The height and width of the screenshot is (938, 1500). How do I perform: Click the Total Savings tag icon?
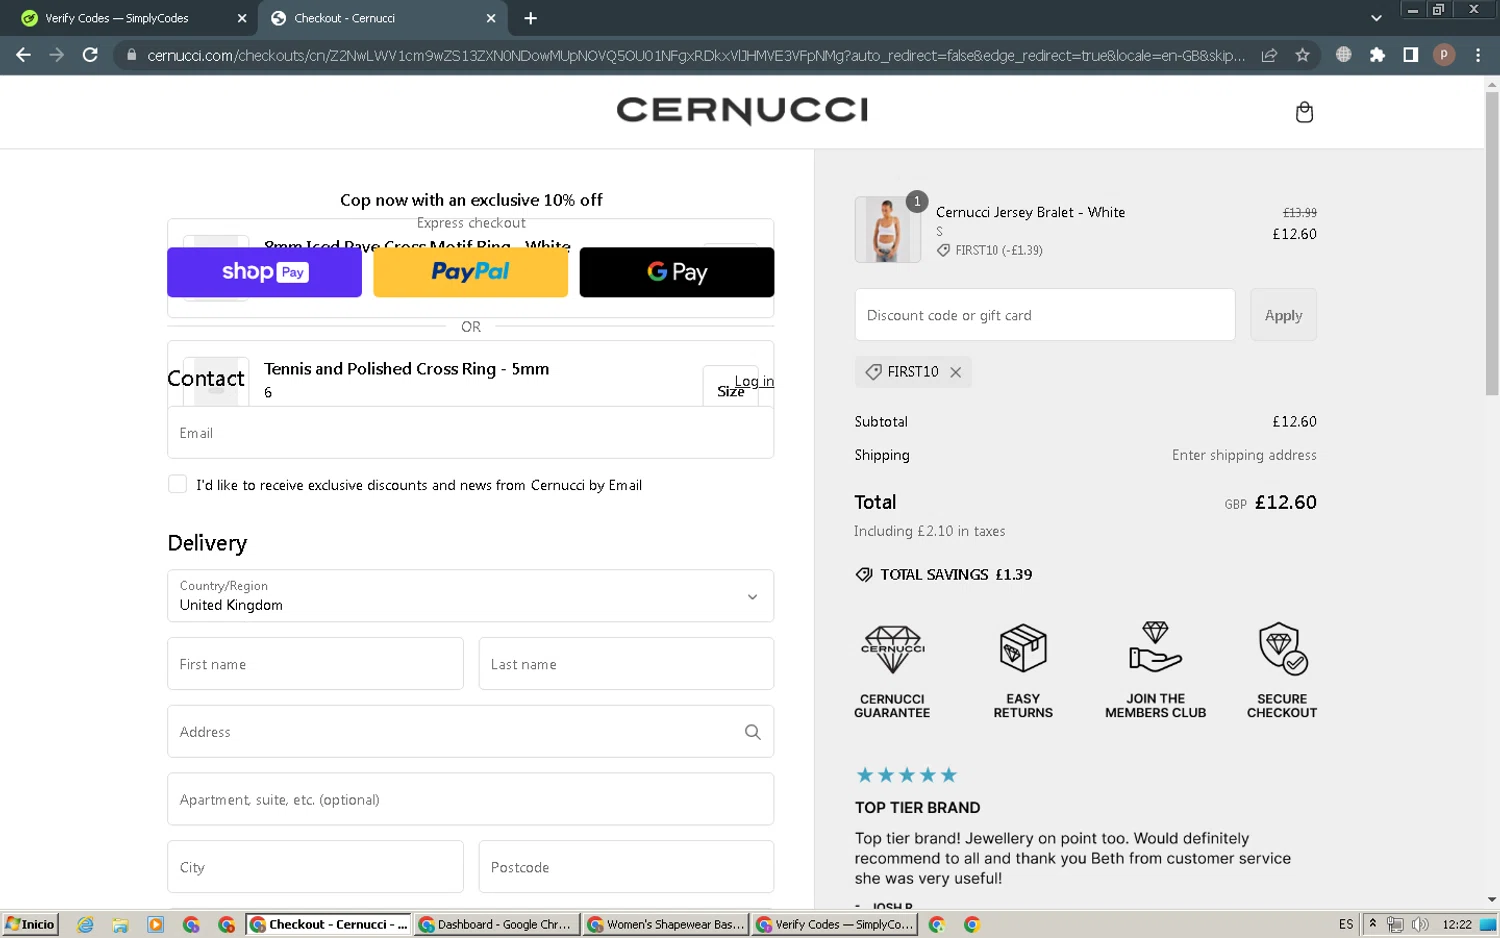(864, 575)
